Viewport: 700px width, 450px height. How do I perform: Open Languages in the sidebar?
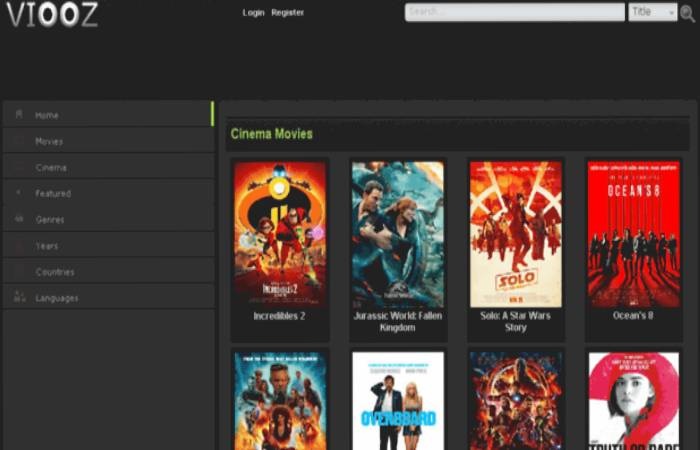coord(108,297)
